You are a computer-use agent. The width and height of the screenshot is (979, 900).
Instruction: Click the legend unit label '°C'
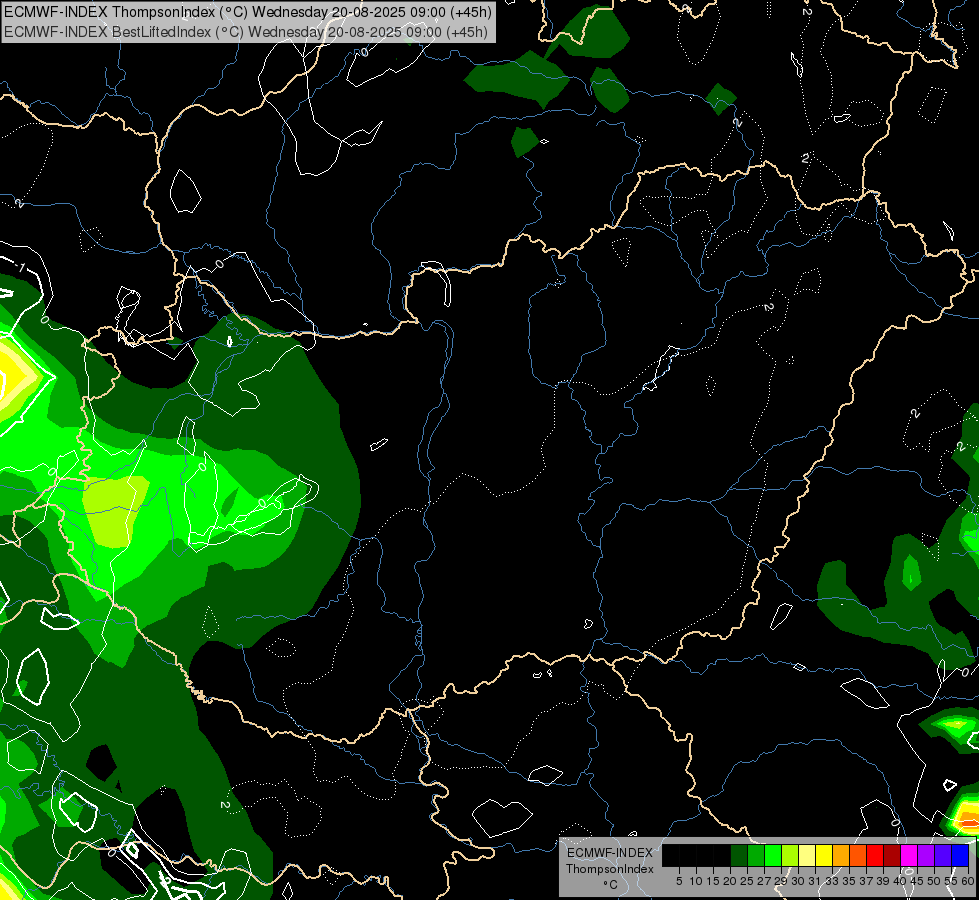610,885
